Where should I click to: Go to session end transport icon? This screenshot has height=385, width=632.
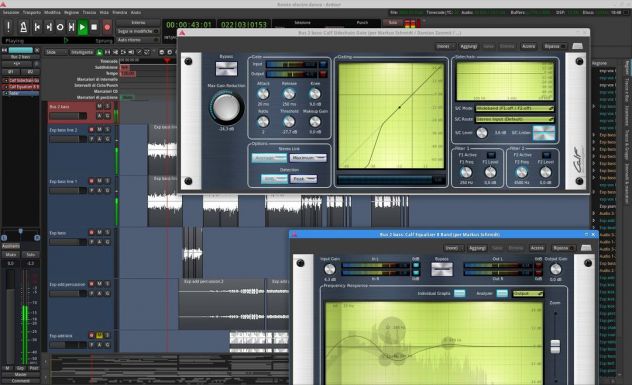tap(49, 27)
